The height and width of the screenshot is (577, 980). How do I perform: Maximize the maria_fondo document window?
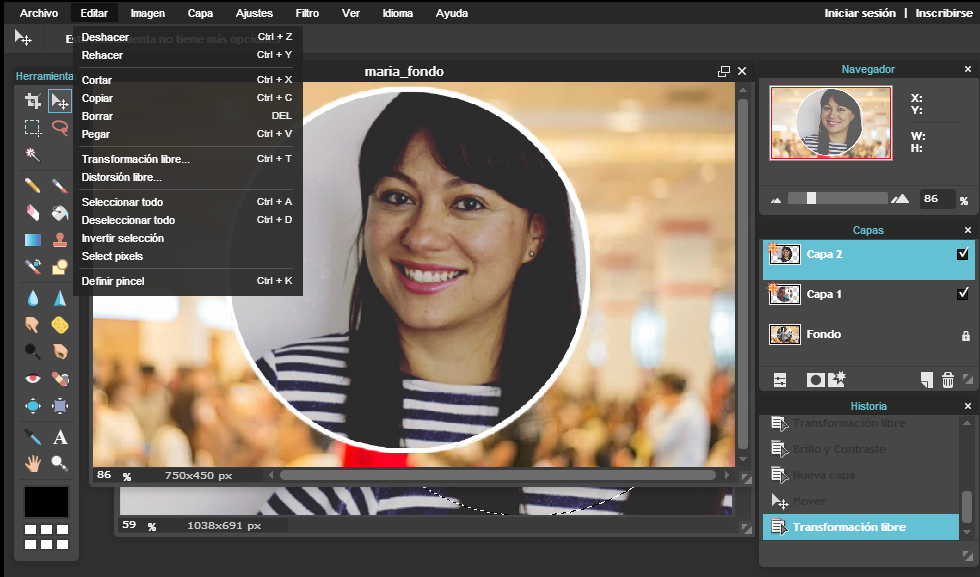[724, 71]
